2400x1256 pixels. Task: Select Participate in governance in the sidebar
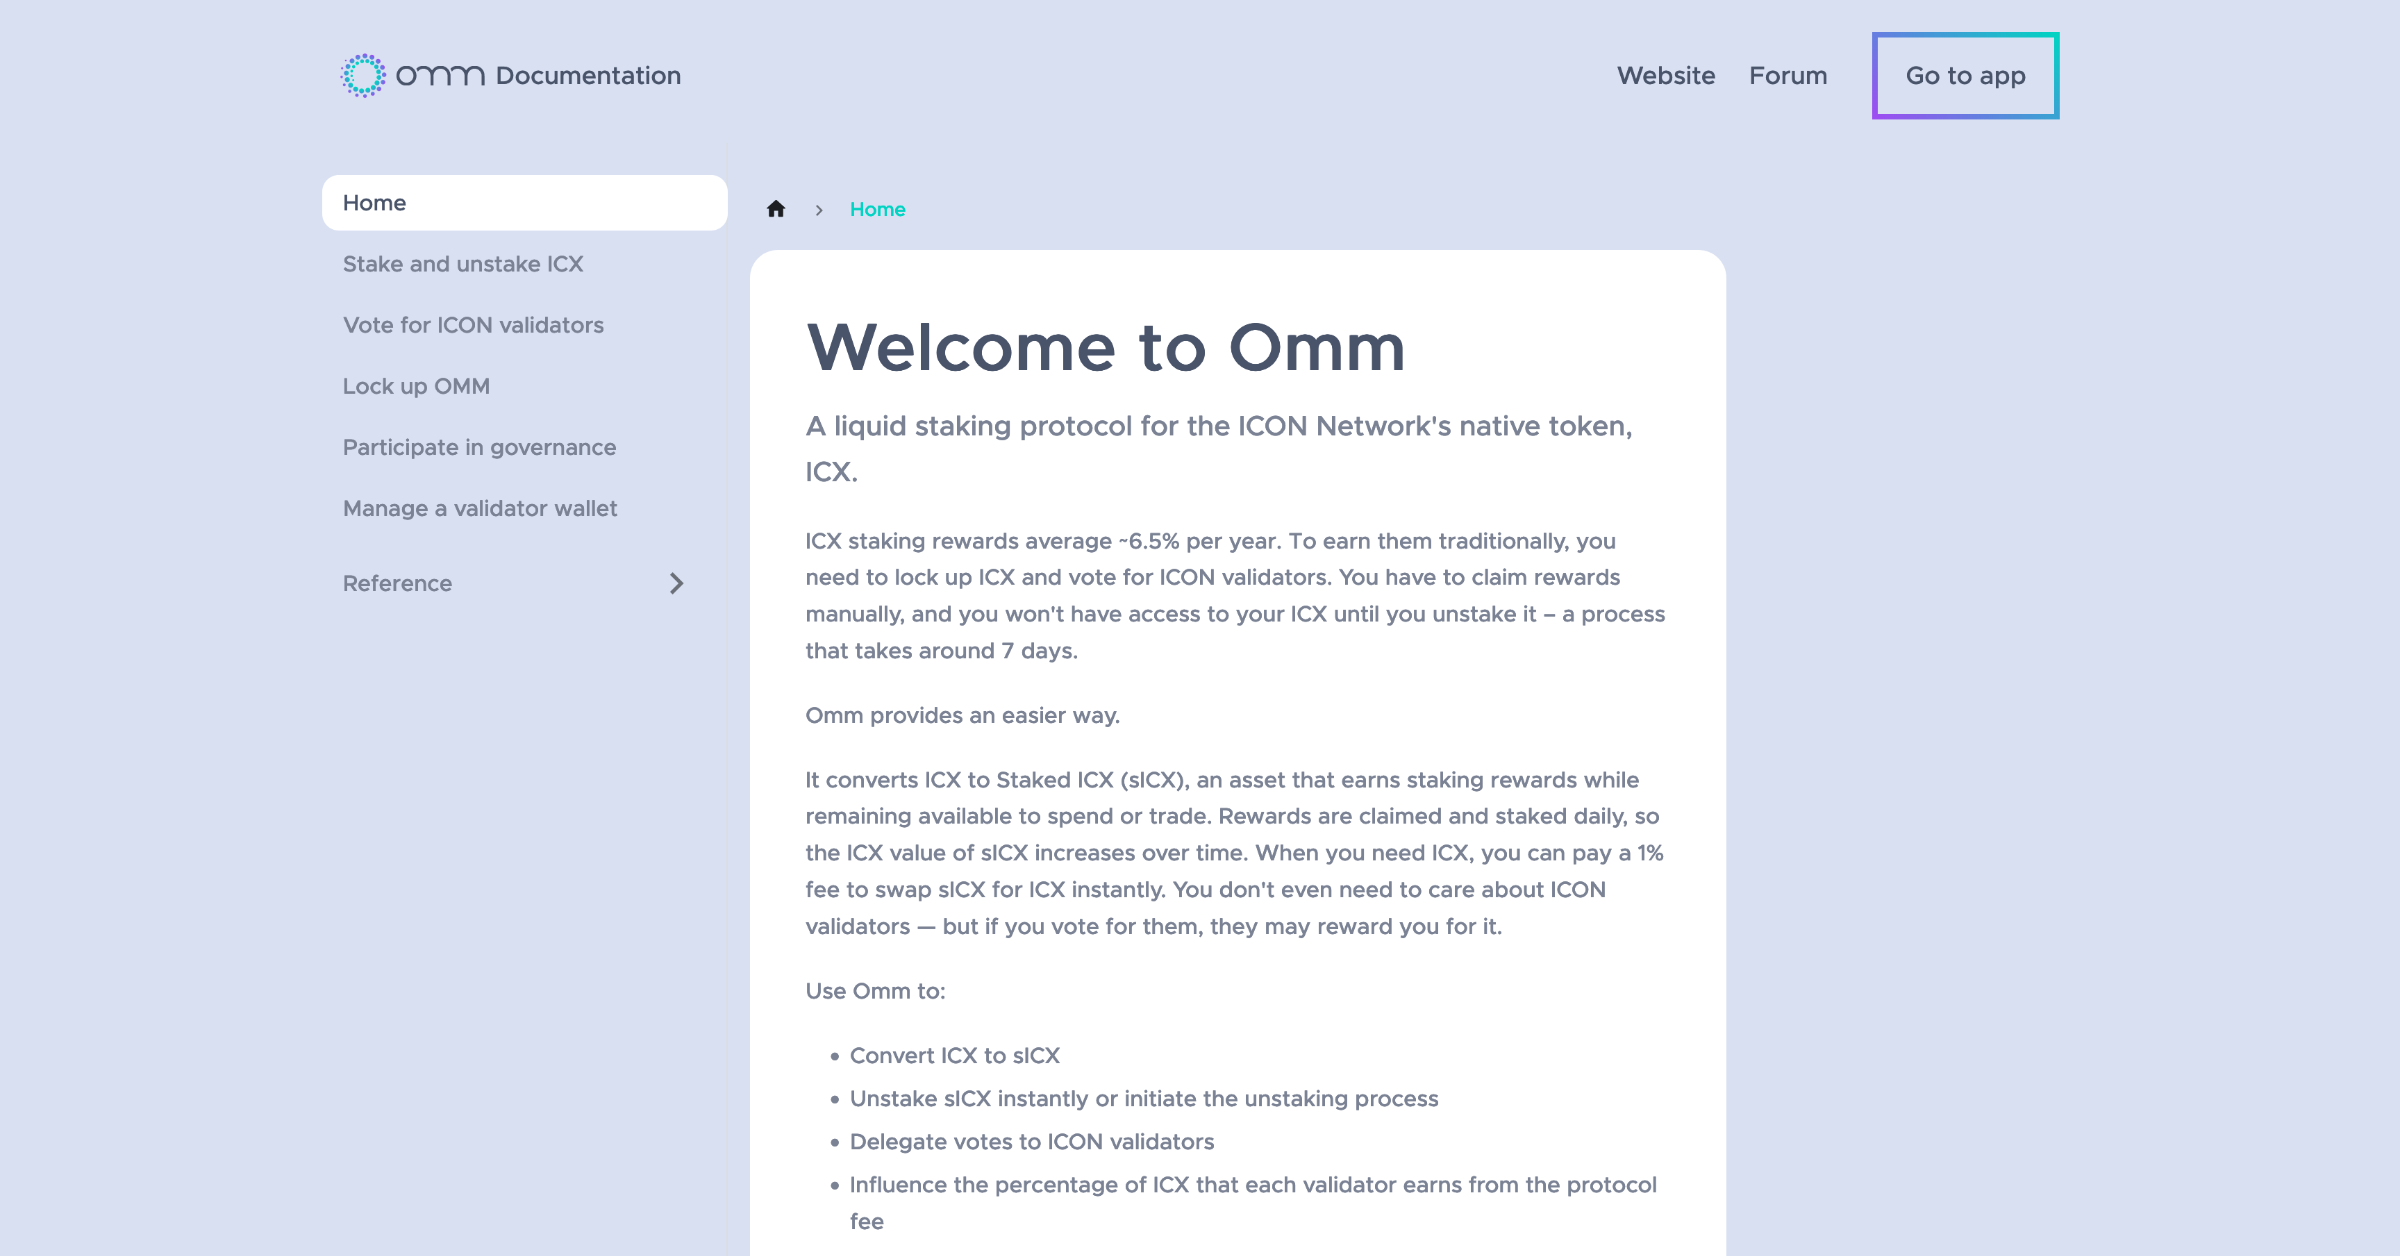click(479, 447)
